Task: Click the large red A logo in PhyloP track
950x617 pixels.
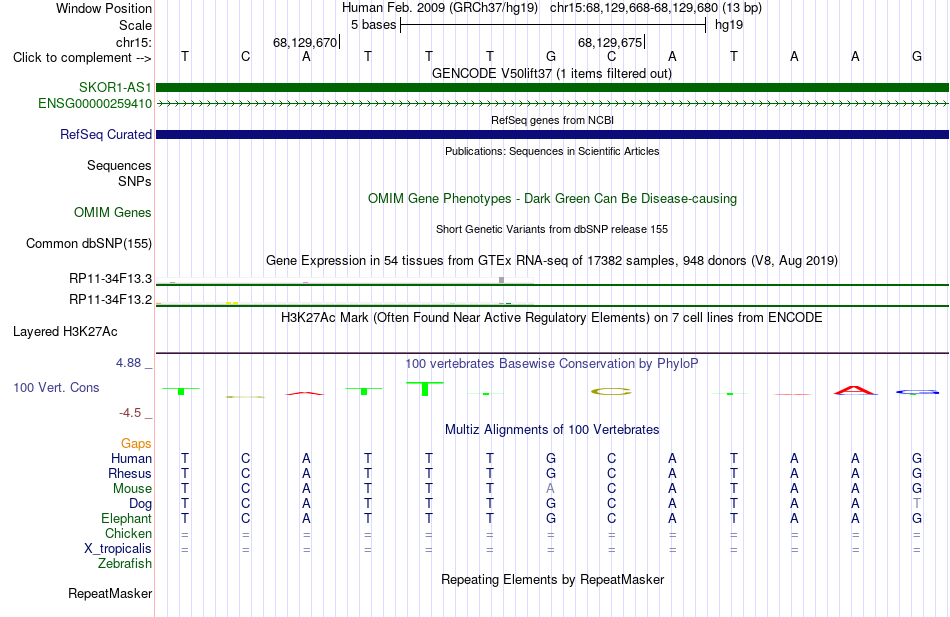Action: (x=855, y=390)
